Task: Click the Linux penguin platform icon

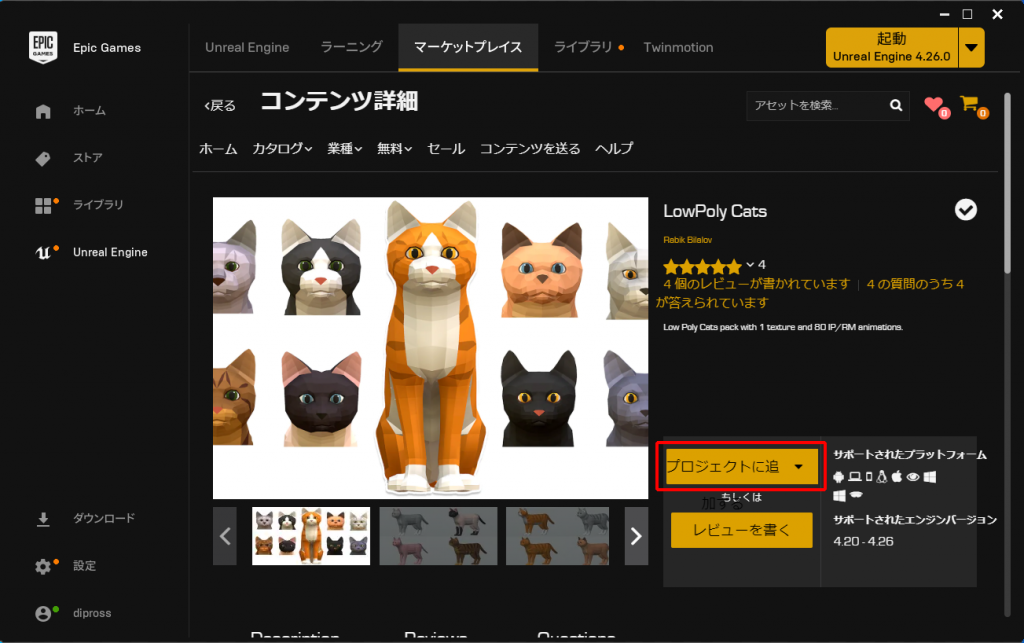Action: click(882, 477)
